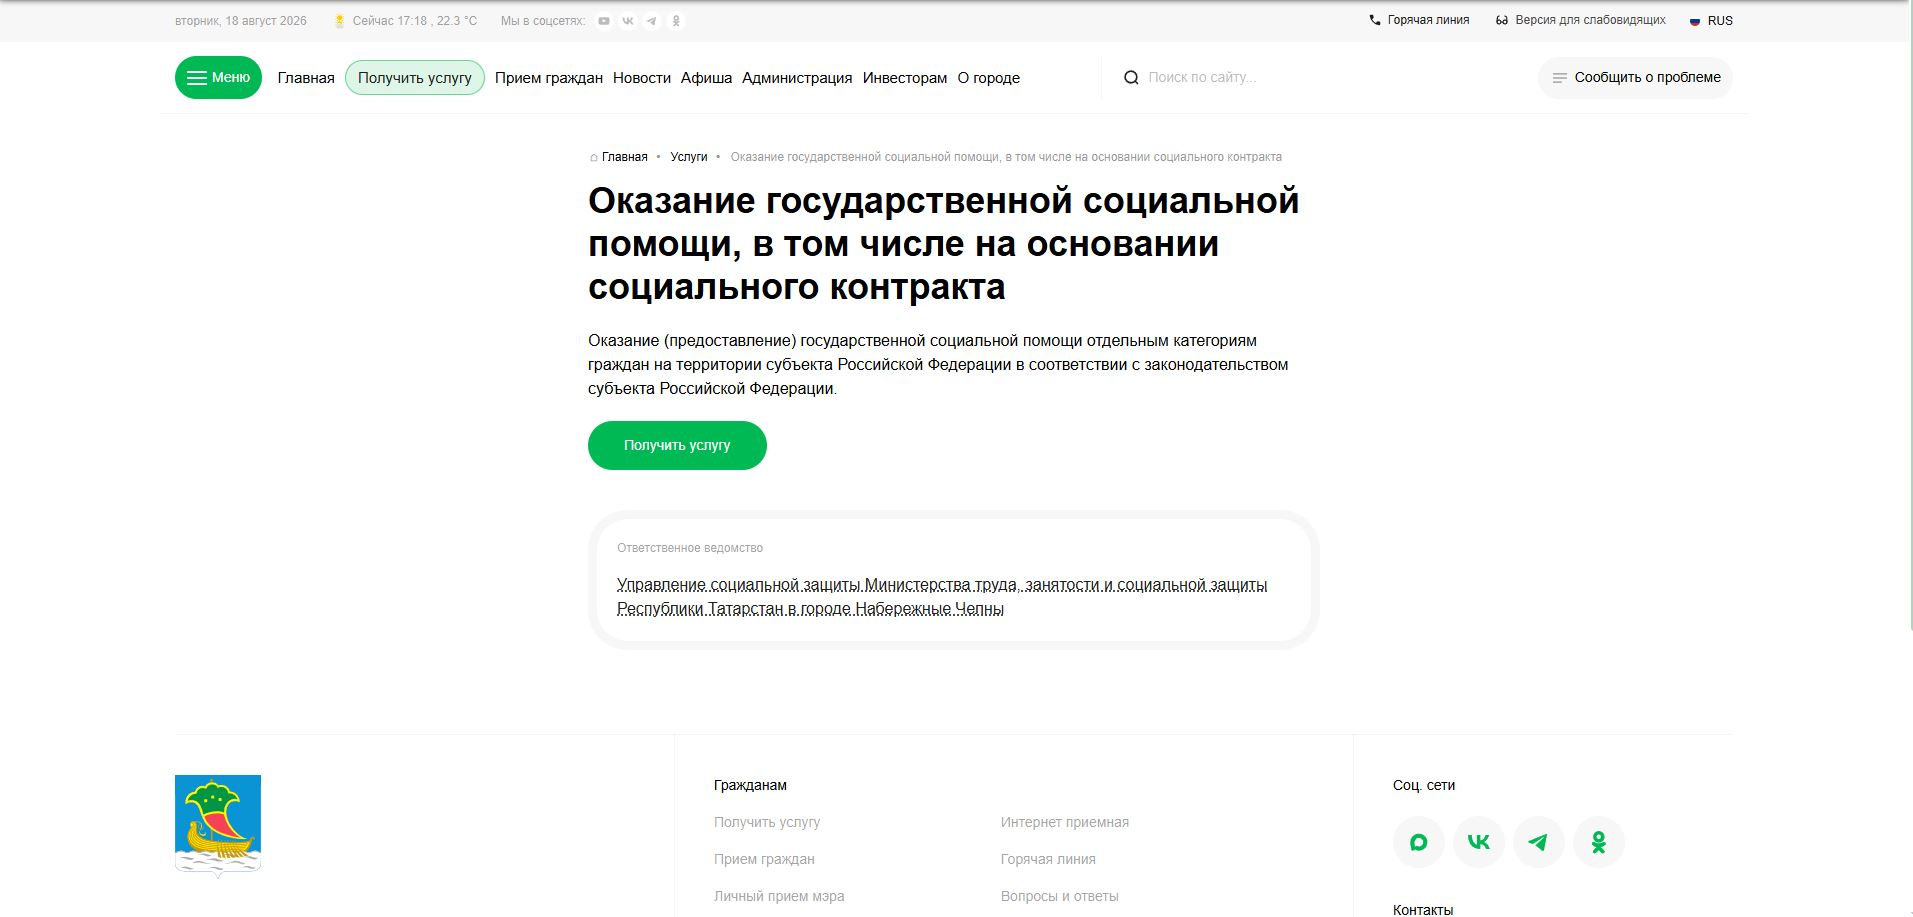Click the page title Оказание государственной социальной помощи
The image size is (1913, 917).
[943, 244]
